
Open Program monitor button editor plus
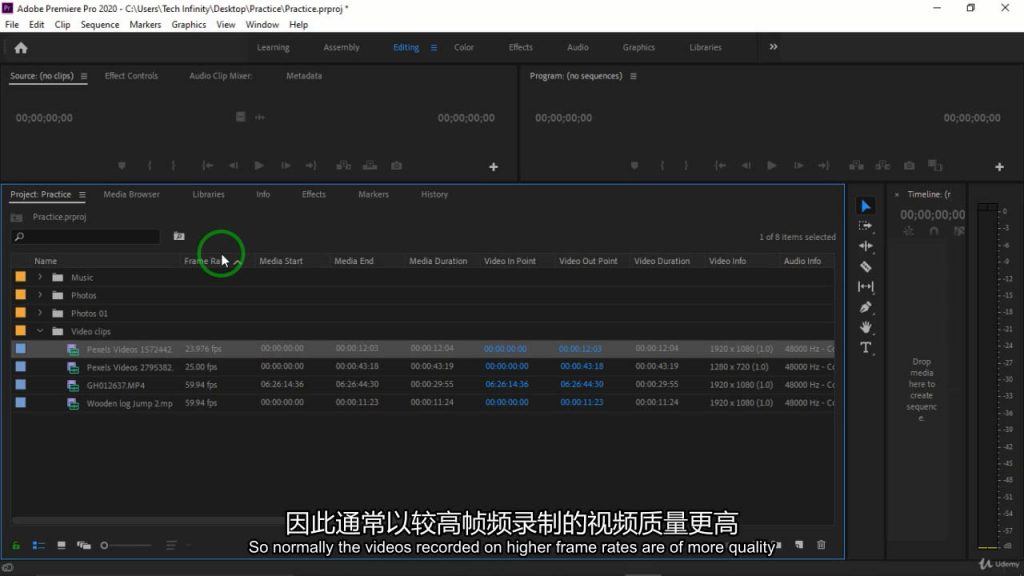click(x=999, y=167)
